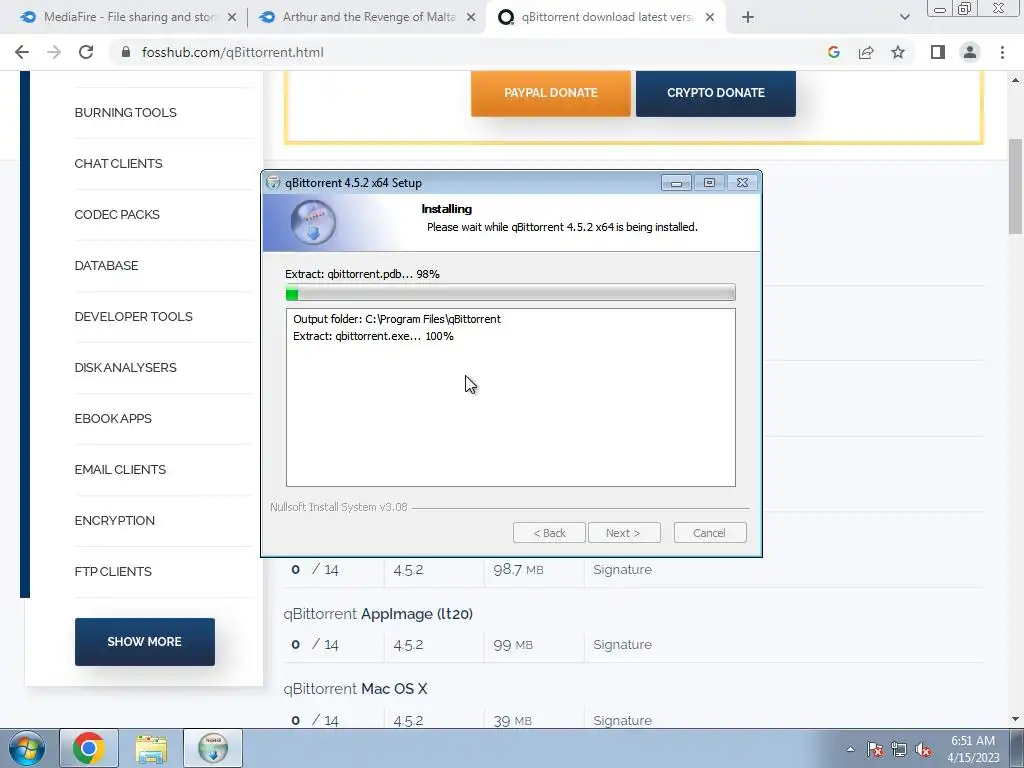Image resolution: width=1024 pixels, height=768 pixels.
Task: Click scrollbar up arrow of page
Action: pyautogui.click(x=1016, y=80)
